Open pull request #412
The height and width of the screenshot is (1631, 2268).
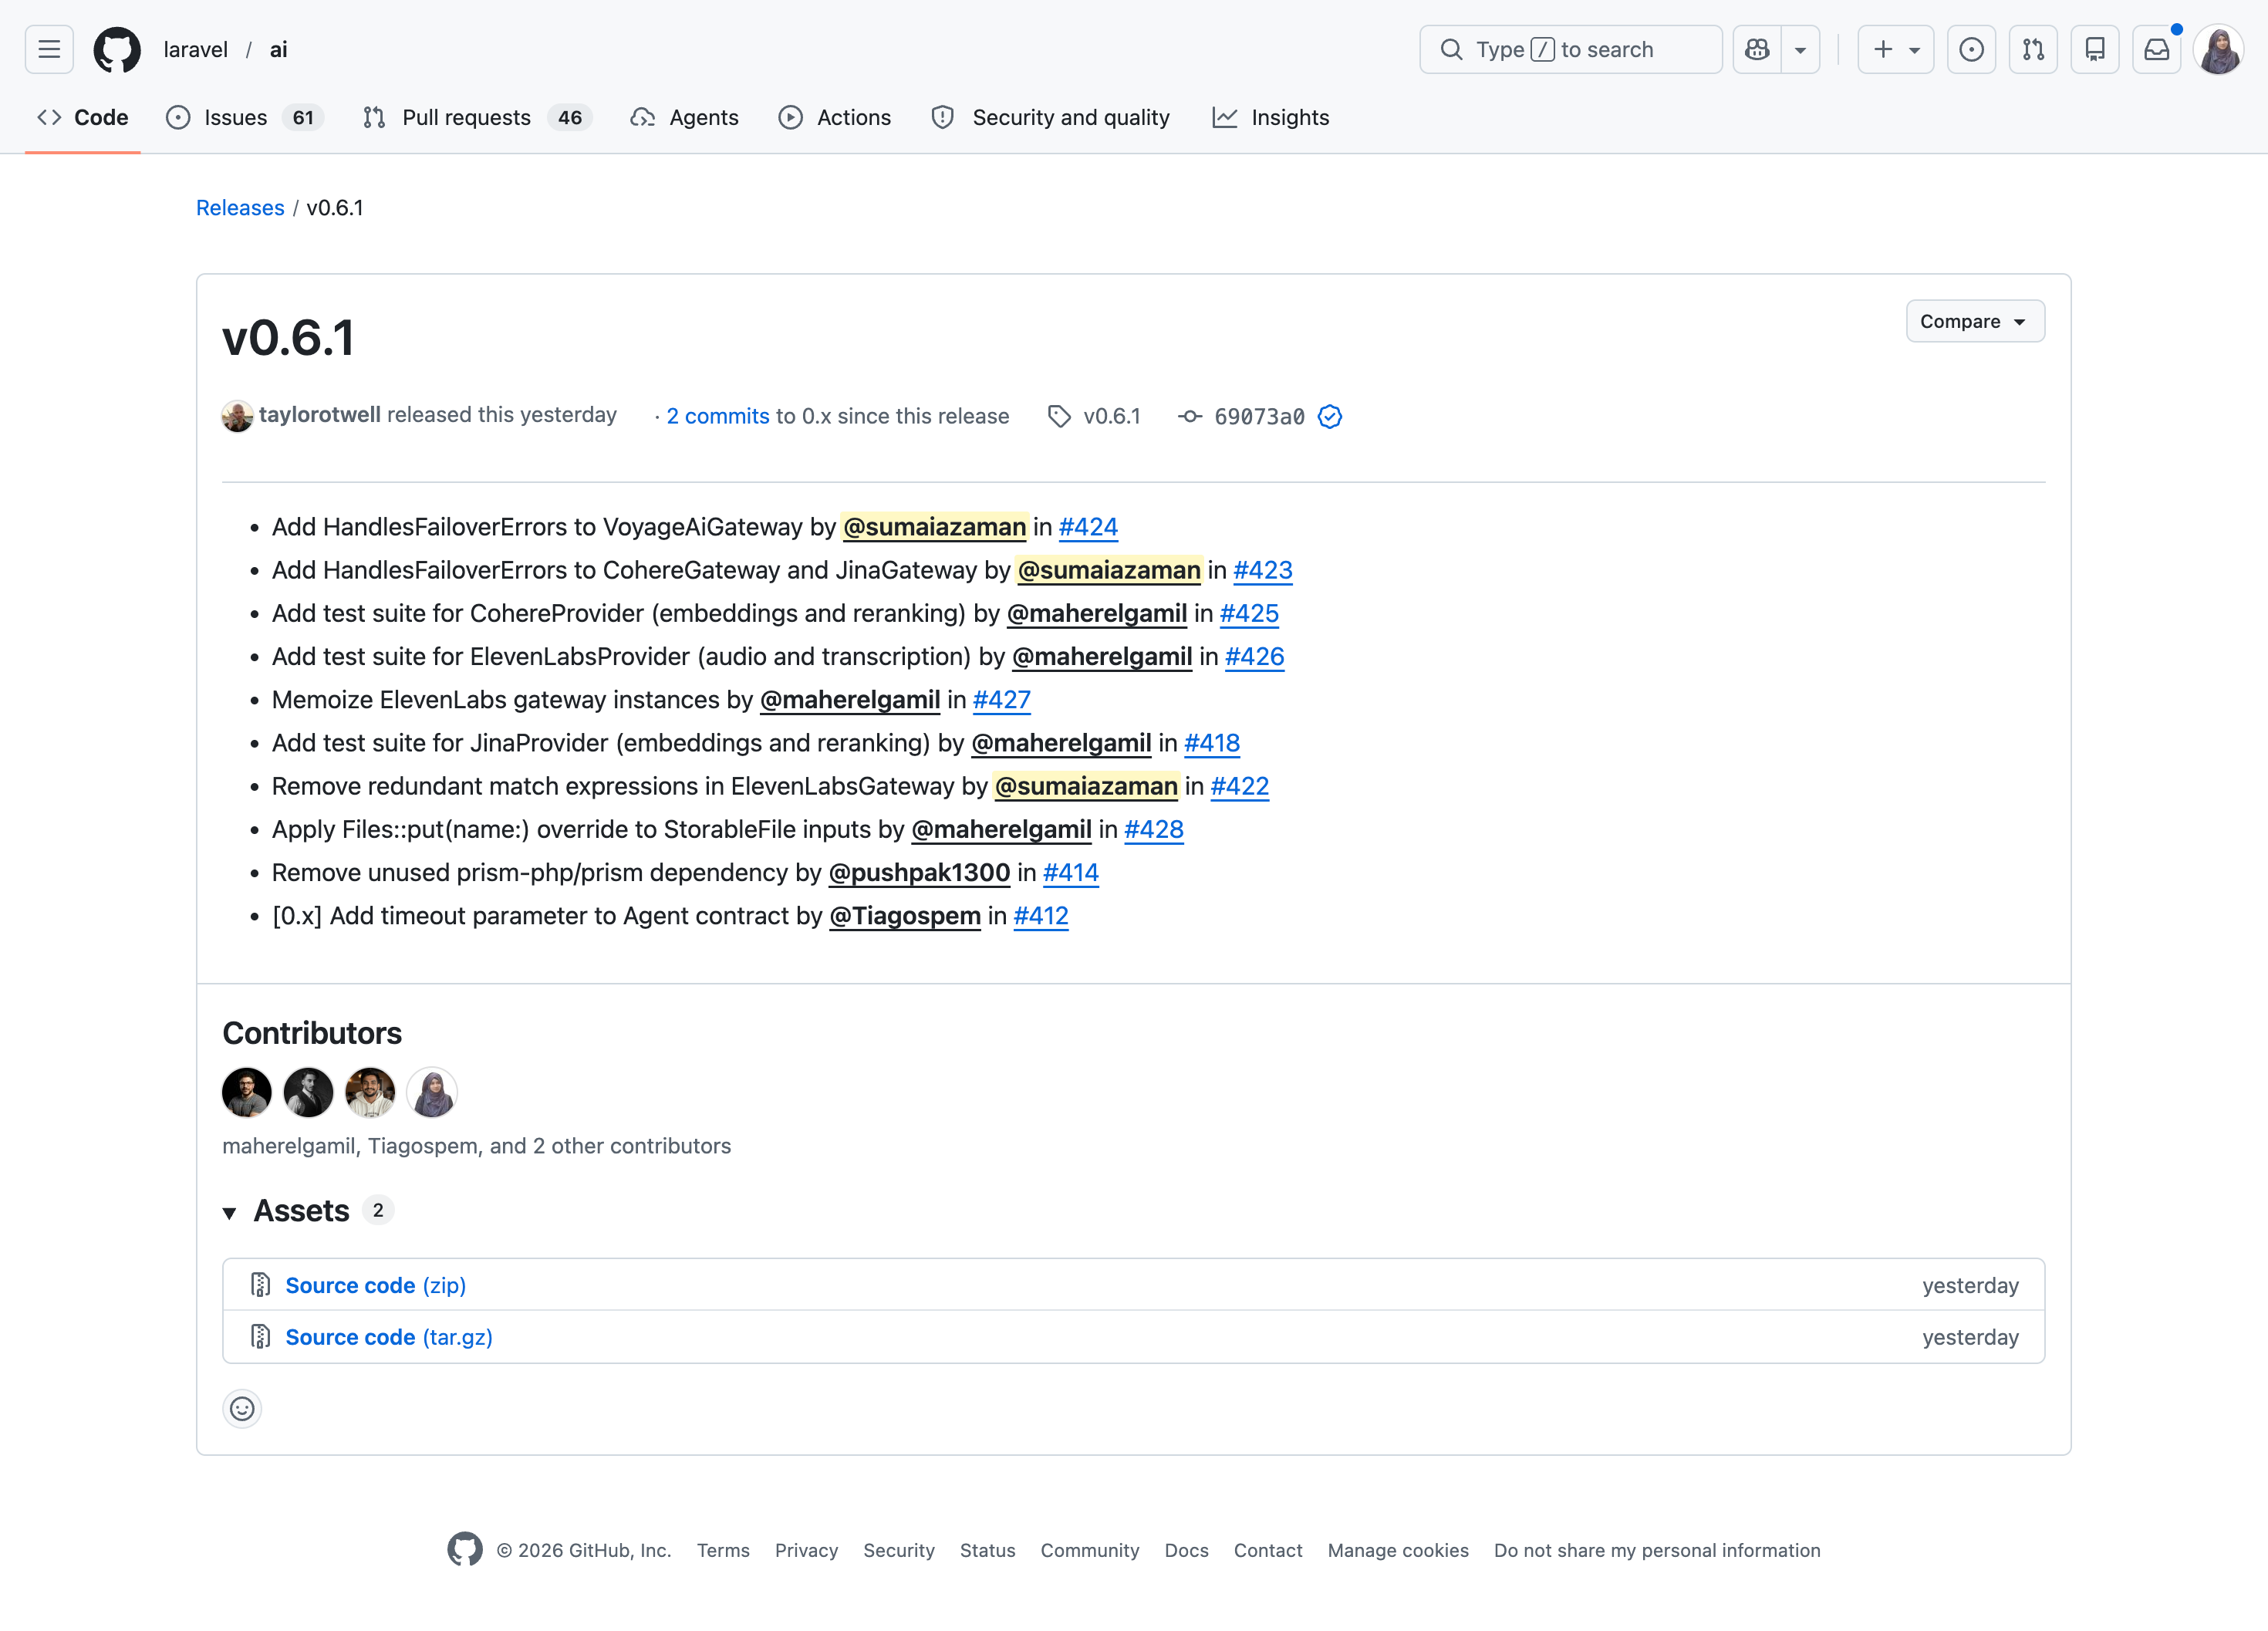[x=1041, y=916]
